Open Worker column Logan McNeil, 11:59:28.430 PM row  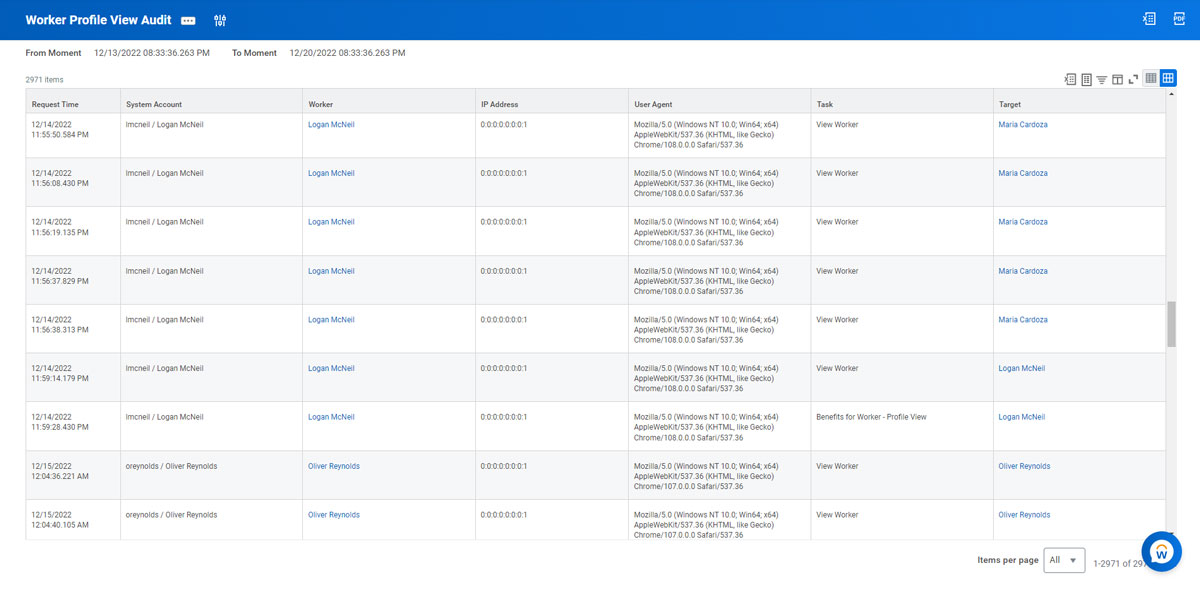point(331,417)
